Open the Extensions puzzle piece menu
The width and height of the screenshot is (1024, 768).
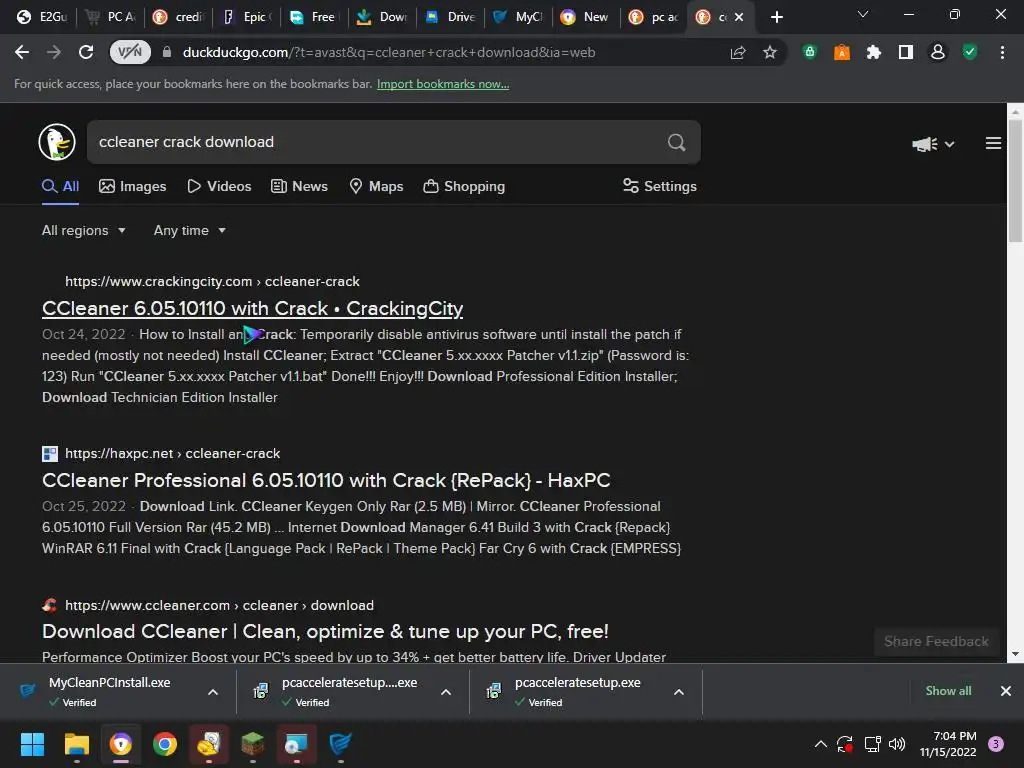coord(874,52)
